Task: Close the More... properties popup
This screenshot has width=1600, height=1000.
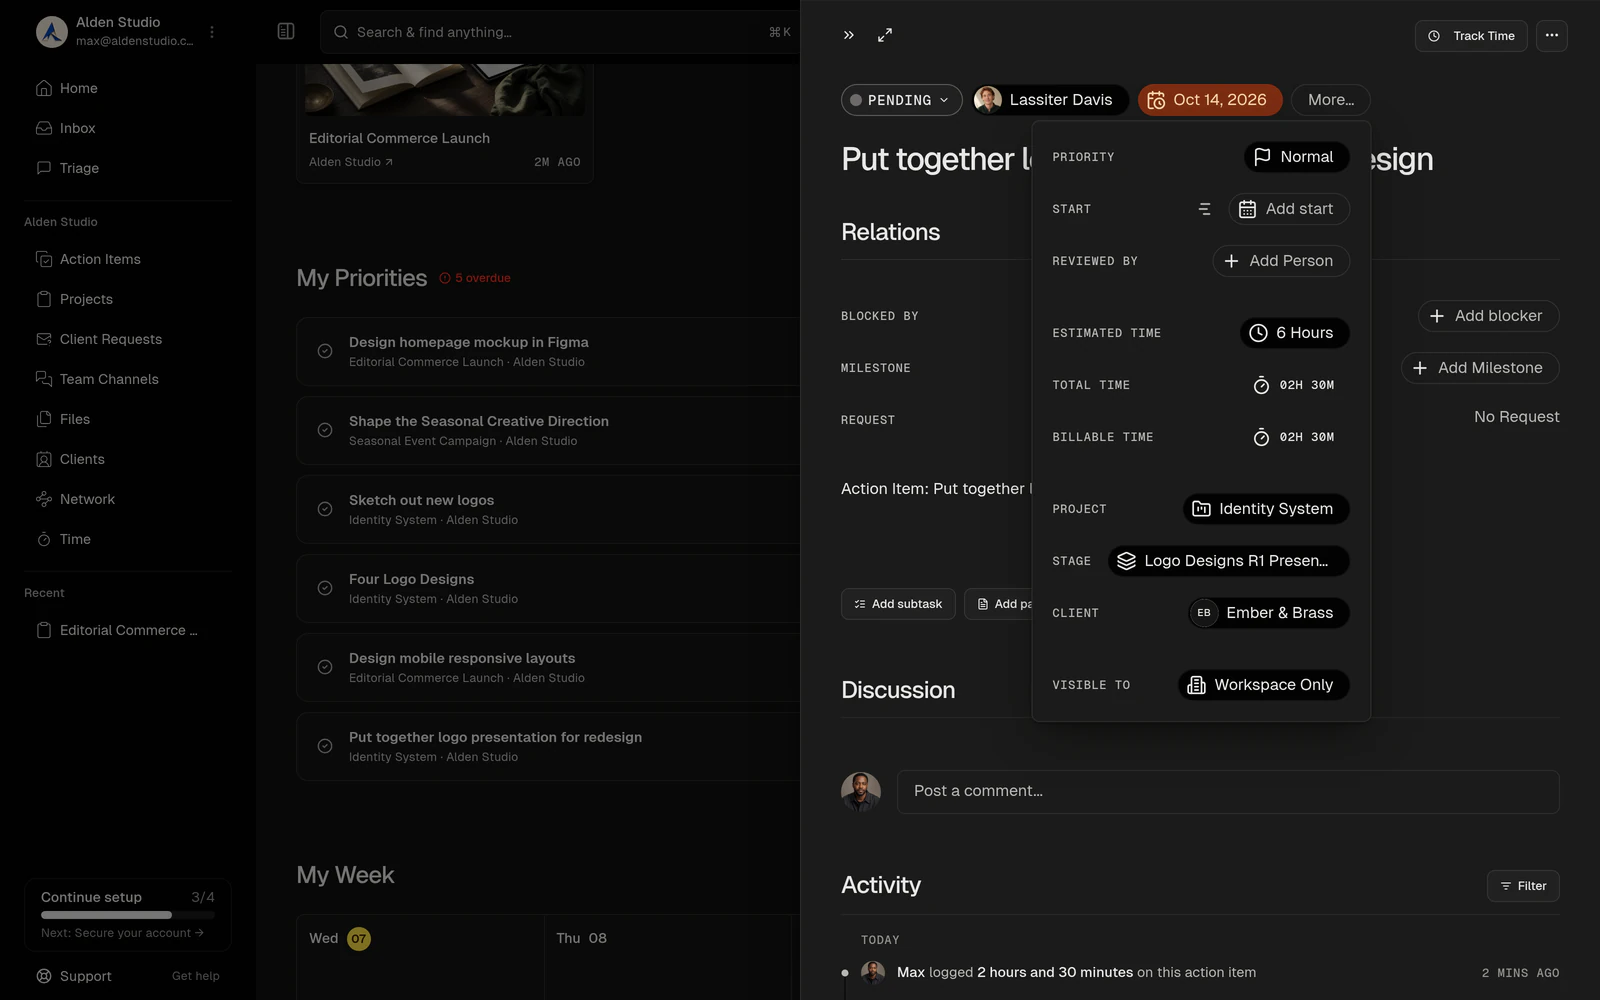Action: tap(1331, 100)
